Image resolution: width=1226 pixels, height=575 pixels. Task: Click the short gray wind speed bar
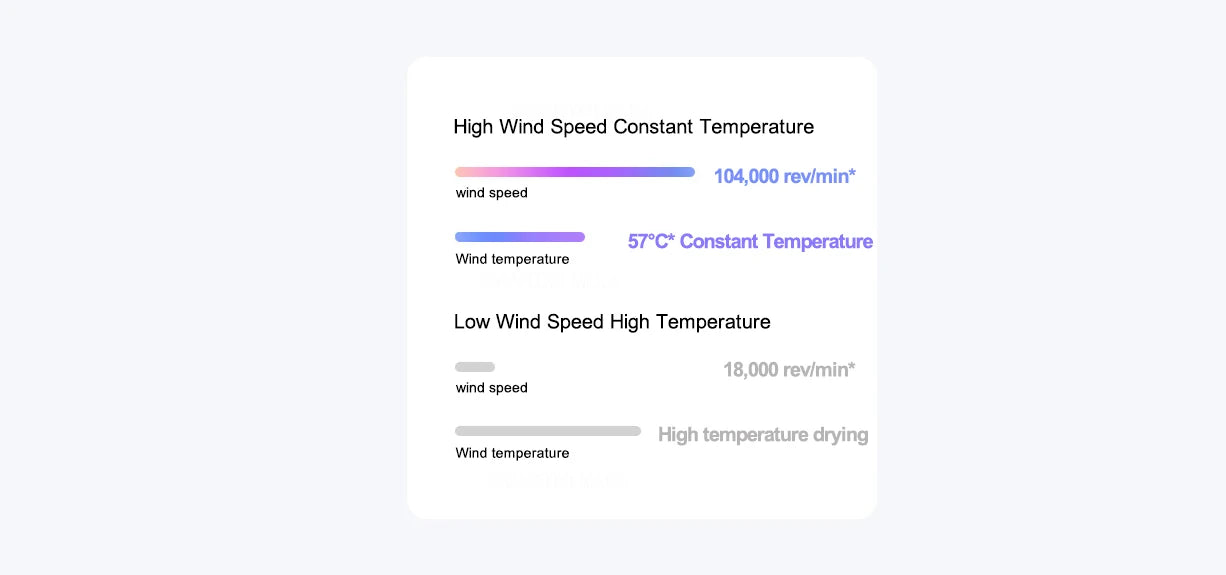point(475,367)
